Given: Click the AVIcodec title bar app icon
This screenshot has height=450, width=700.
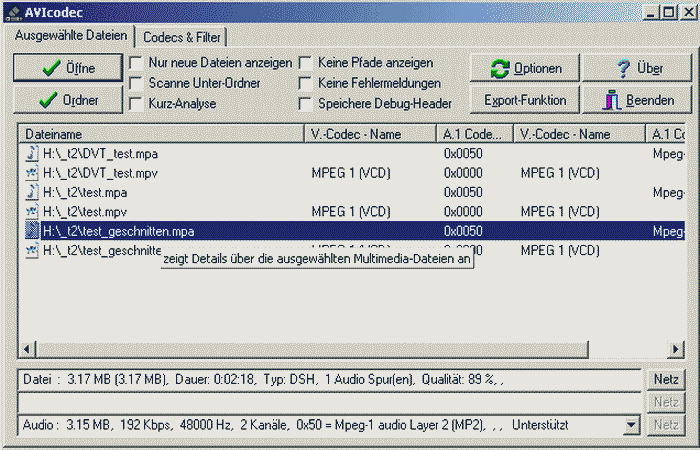Looking at the screenshot, I should point(13,13).
